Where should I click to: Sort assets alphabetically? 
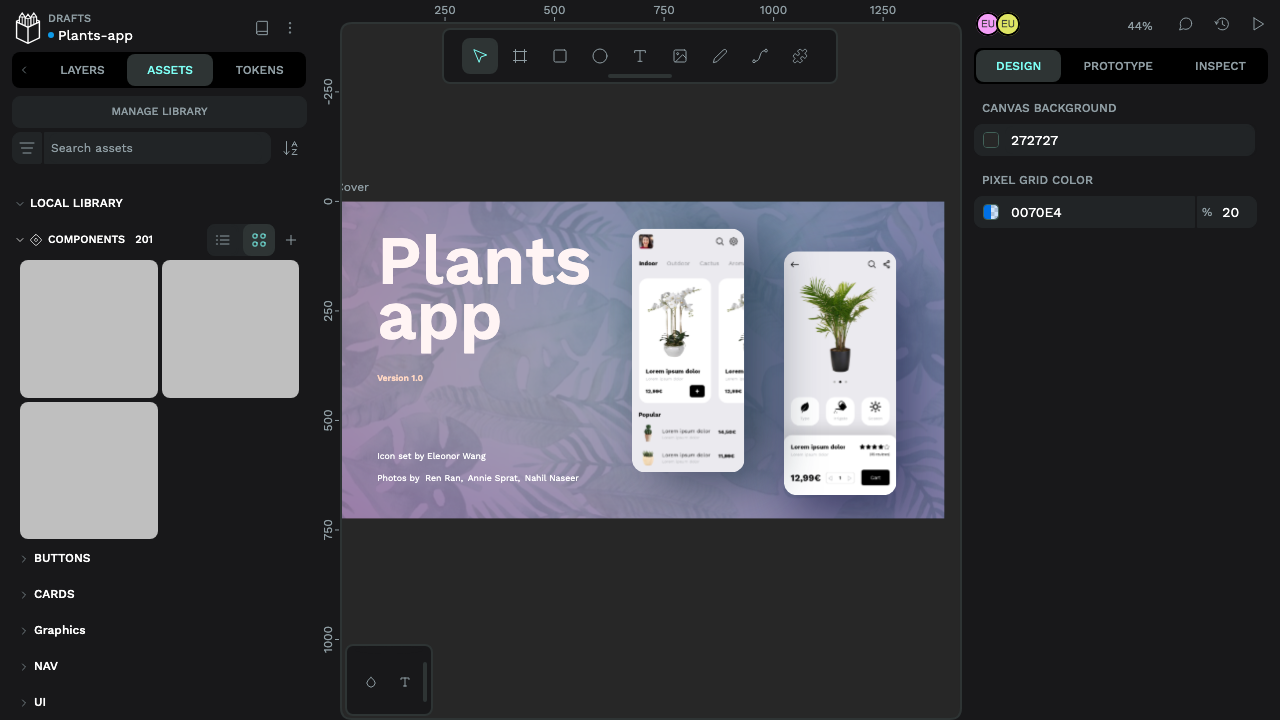point(291,148)
